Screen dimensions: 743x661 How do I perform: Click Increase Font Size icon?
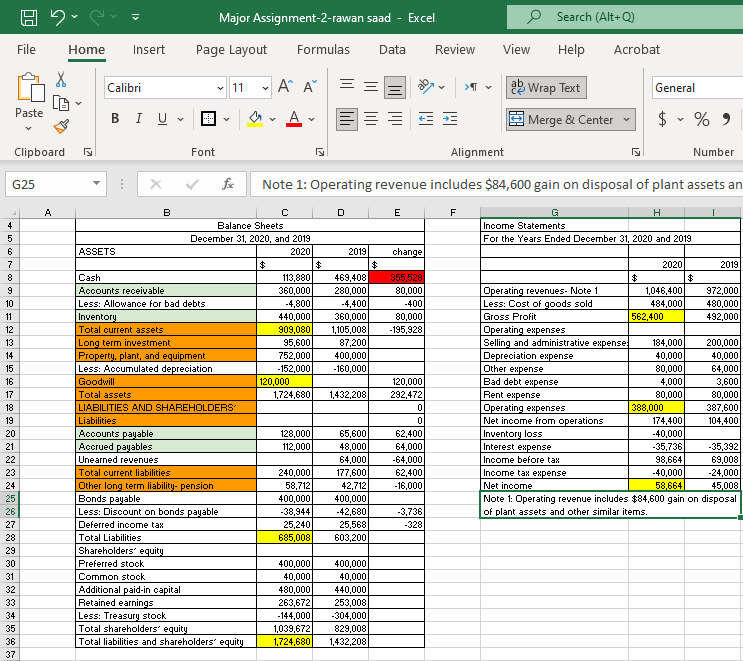[285, 87]
